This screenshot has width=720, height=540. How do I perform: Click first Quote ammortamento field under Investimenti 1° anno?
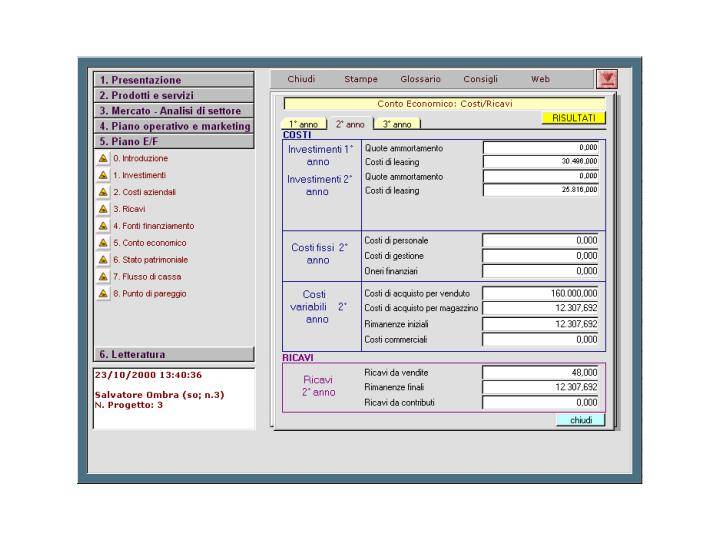[x=541, y=147]
